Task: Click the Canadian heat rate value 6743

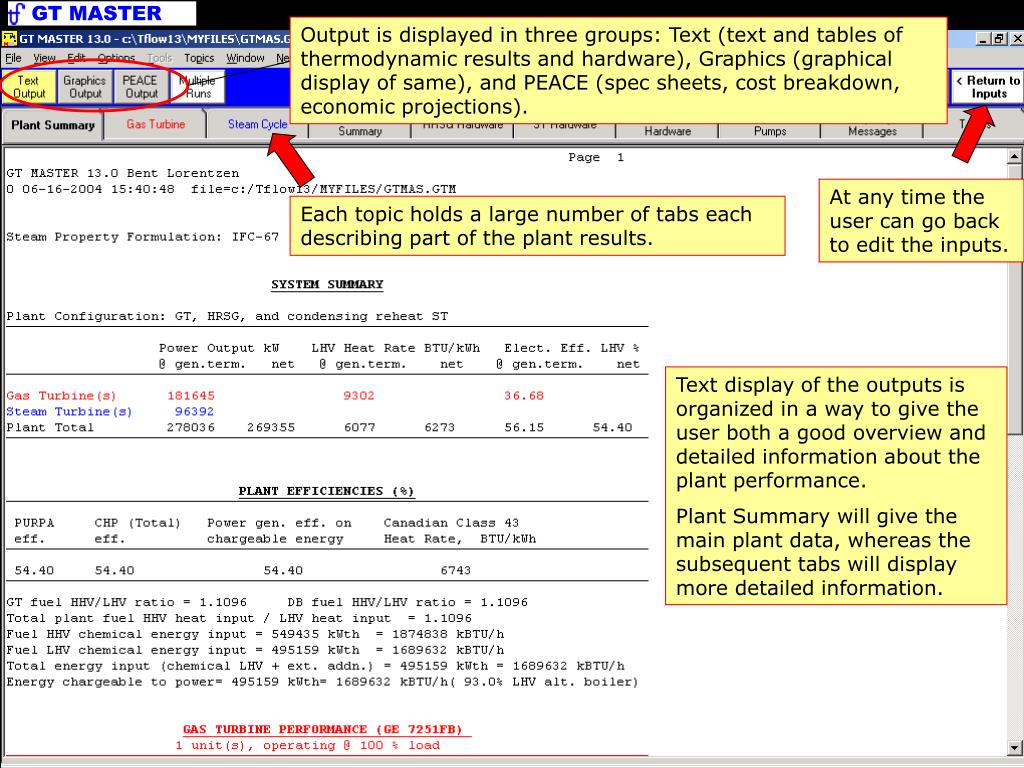Action: pos(456,571)
